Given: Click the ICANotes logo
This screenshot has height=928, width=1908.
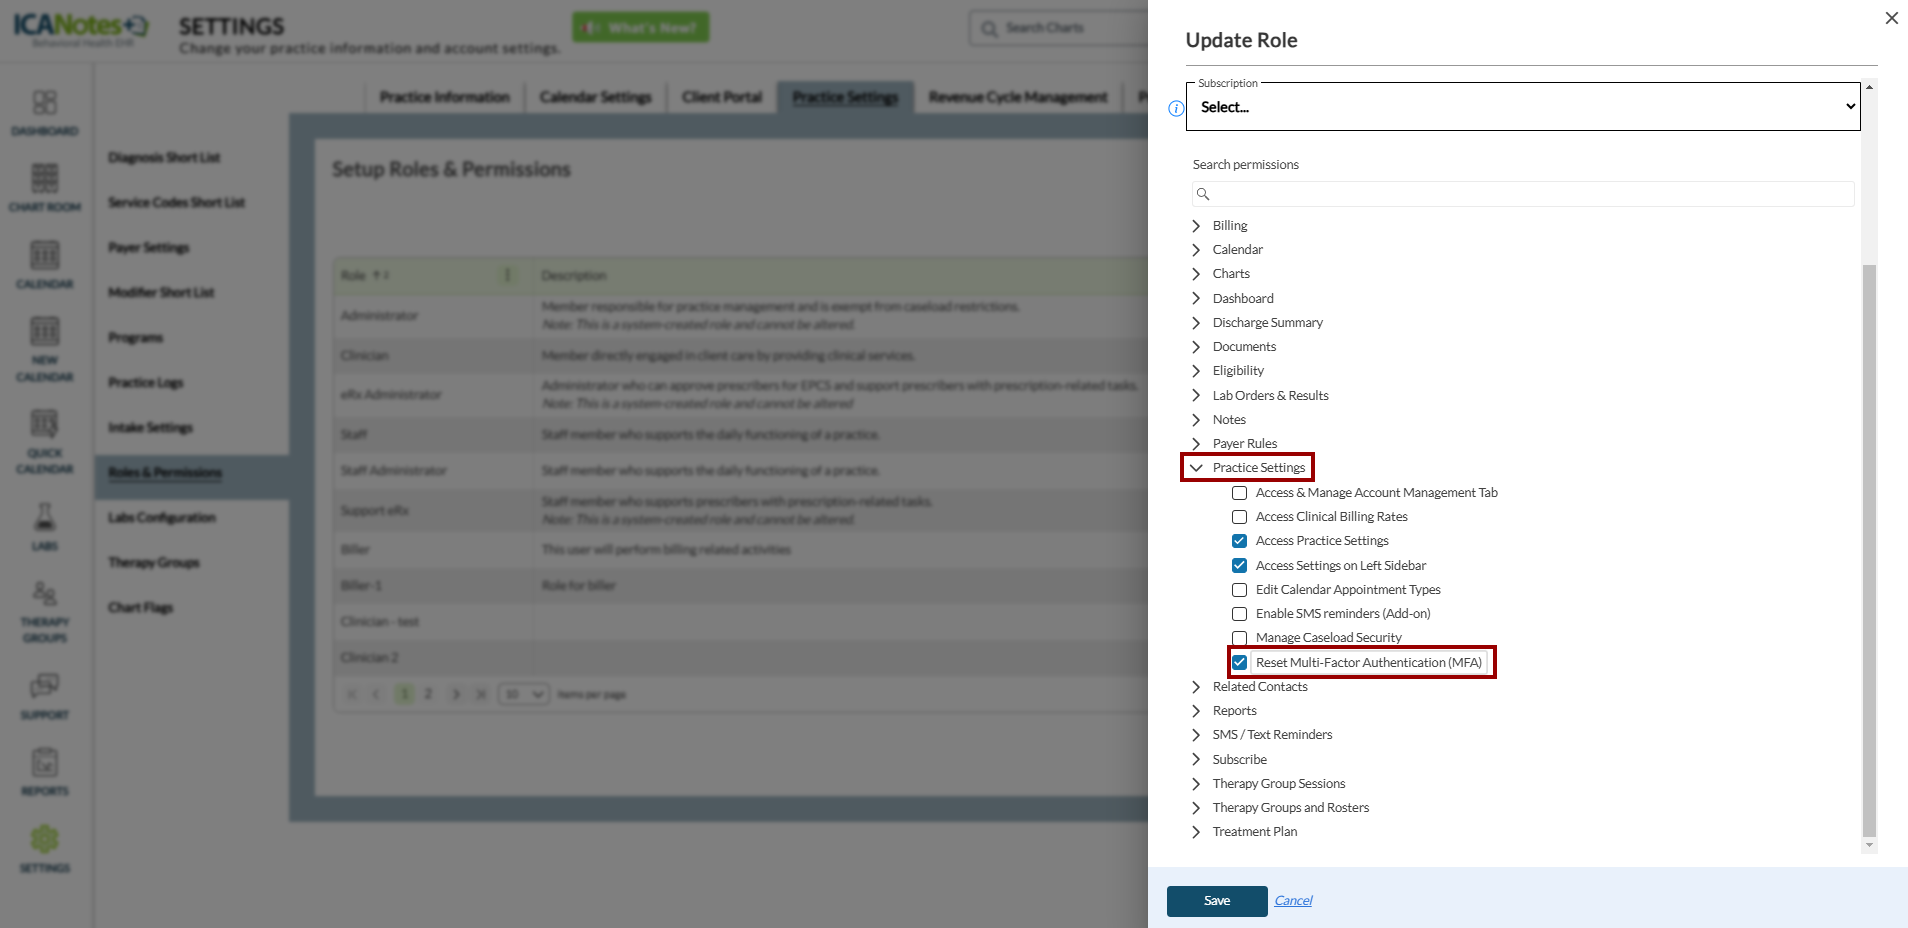Looking at the screenshot, I should click(81, 28).
